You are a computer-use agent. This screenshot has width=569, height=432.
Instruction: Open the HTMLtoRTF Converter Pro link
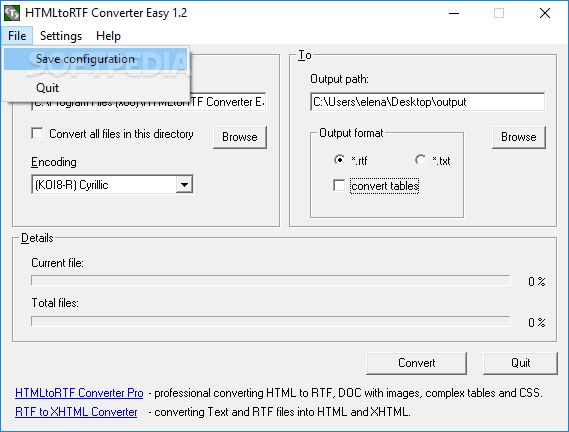[79, 393]
